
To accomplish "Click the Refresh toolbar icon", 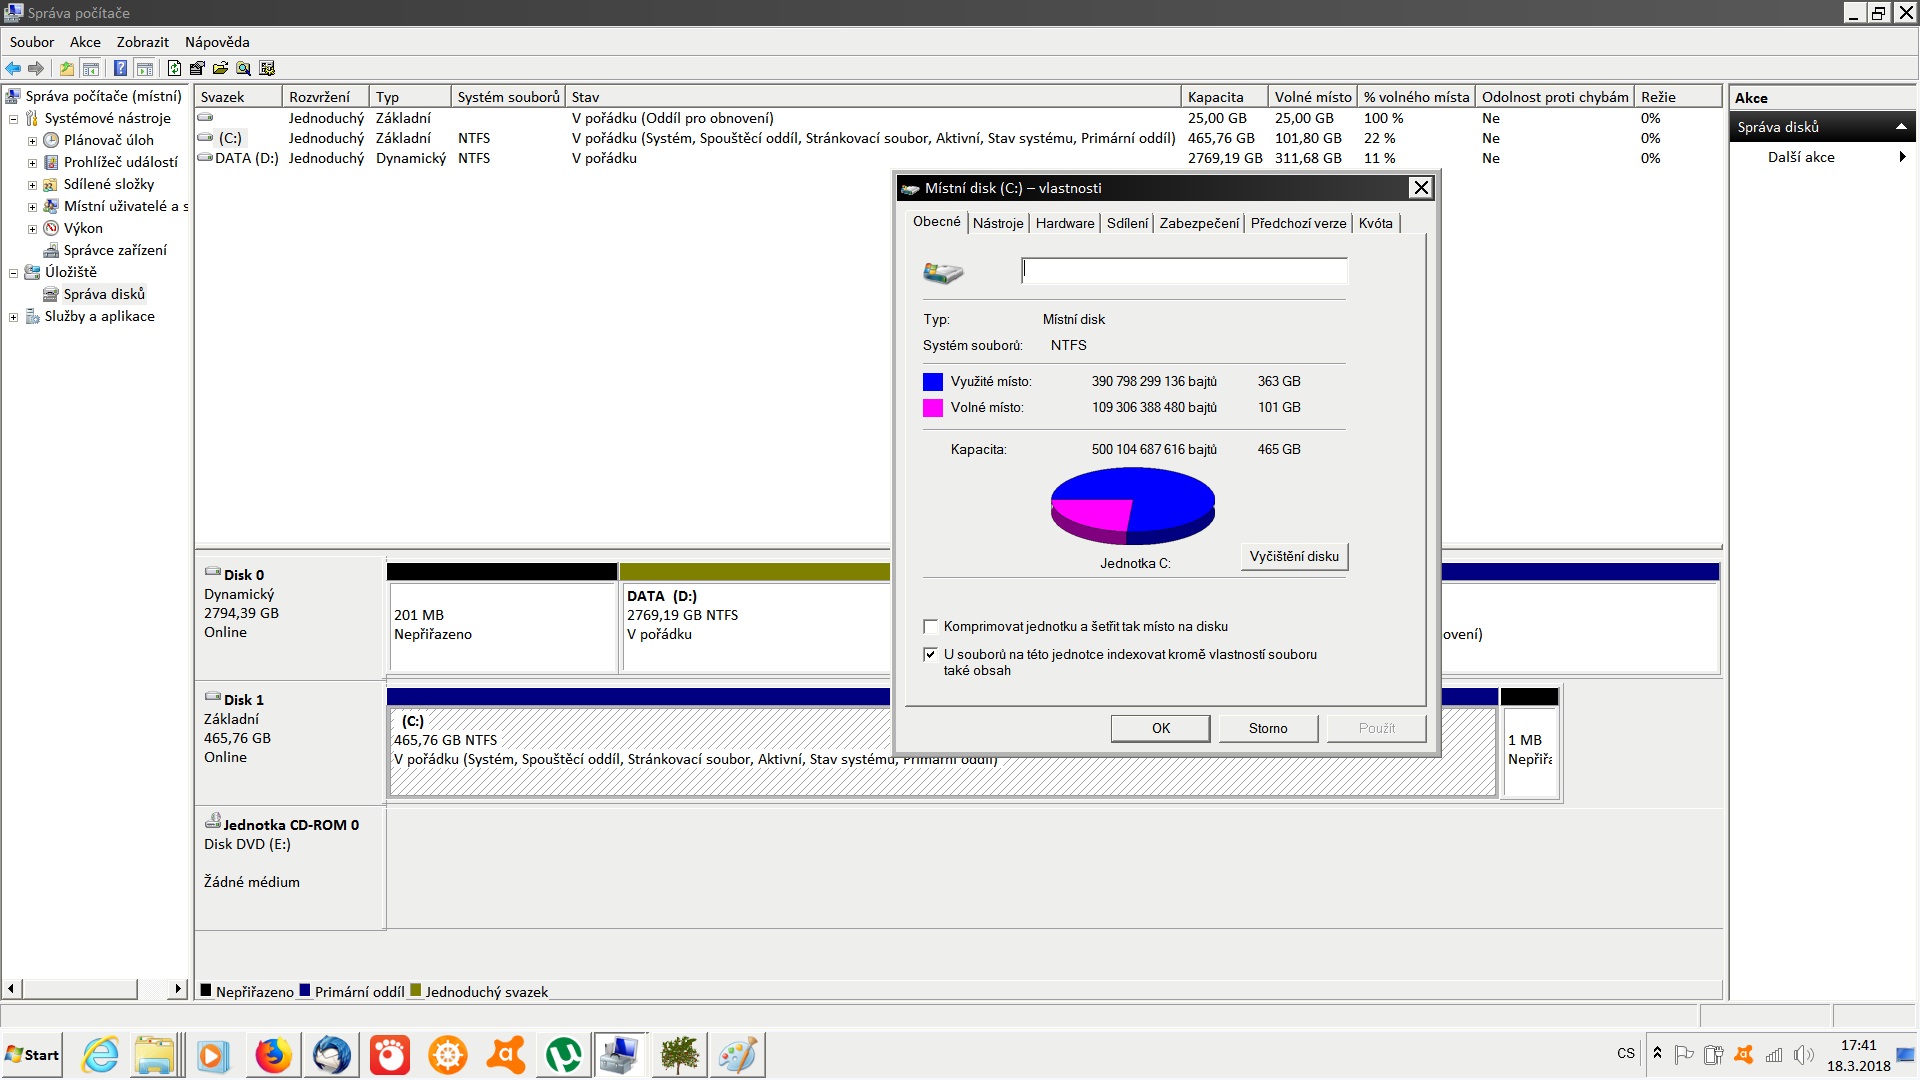I will click(x=174, y=68).
